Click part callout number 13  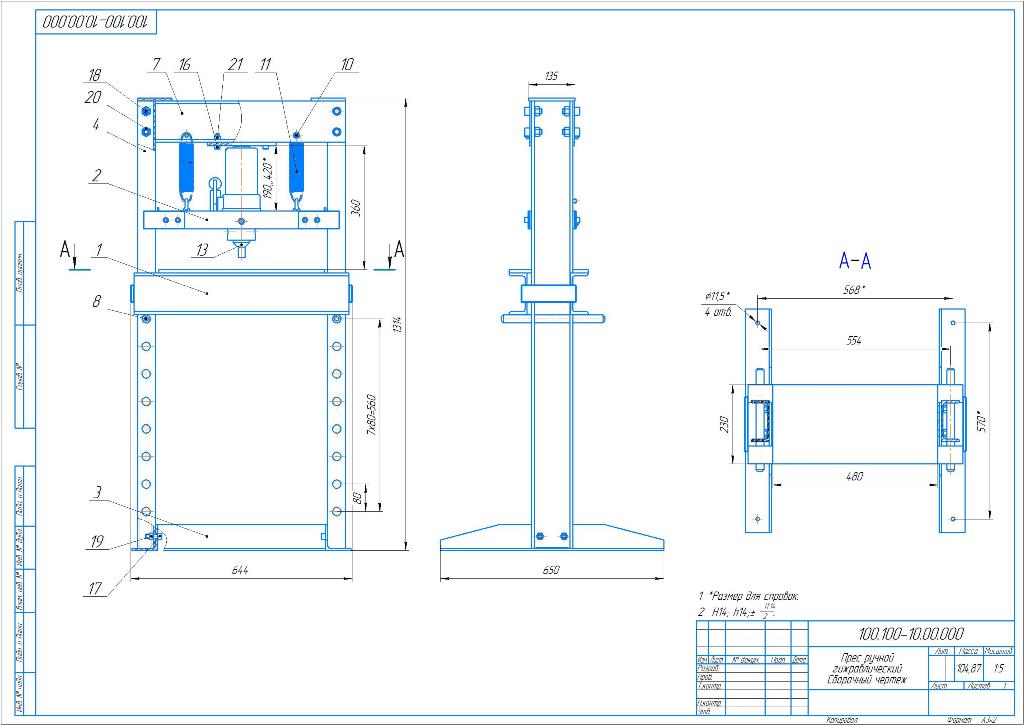202,251
